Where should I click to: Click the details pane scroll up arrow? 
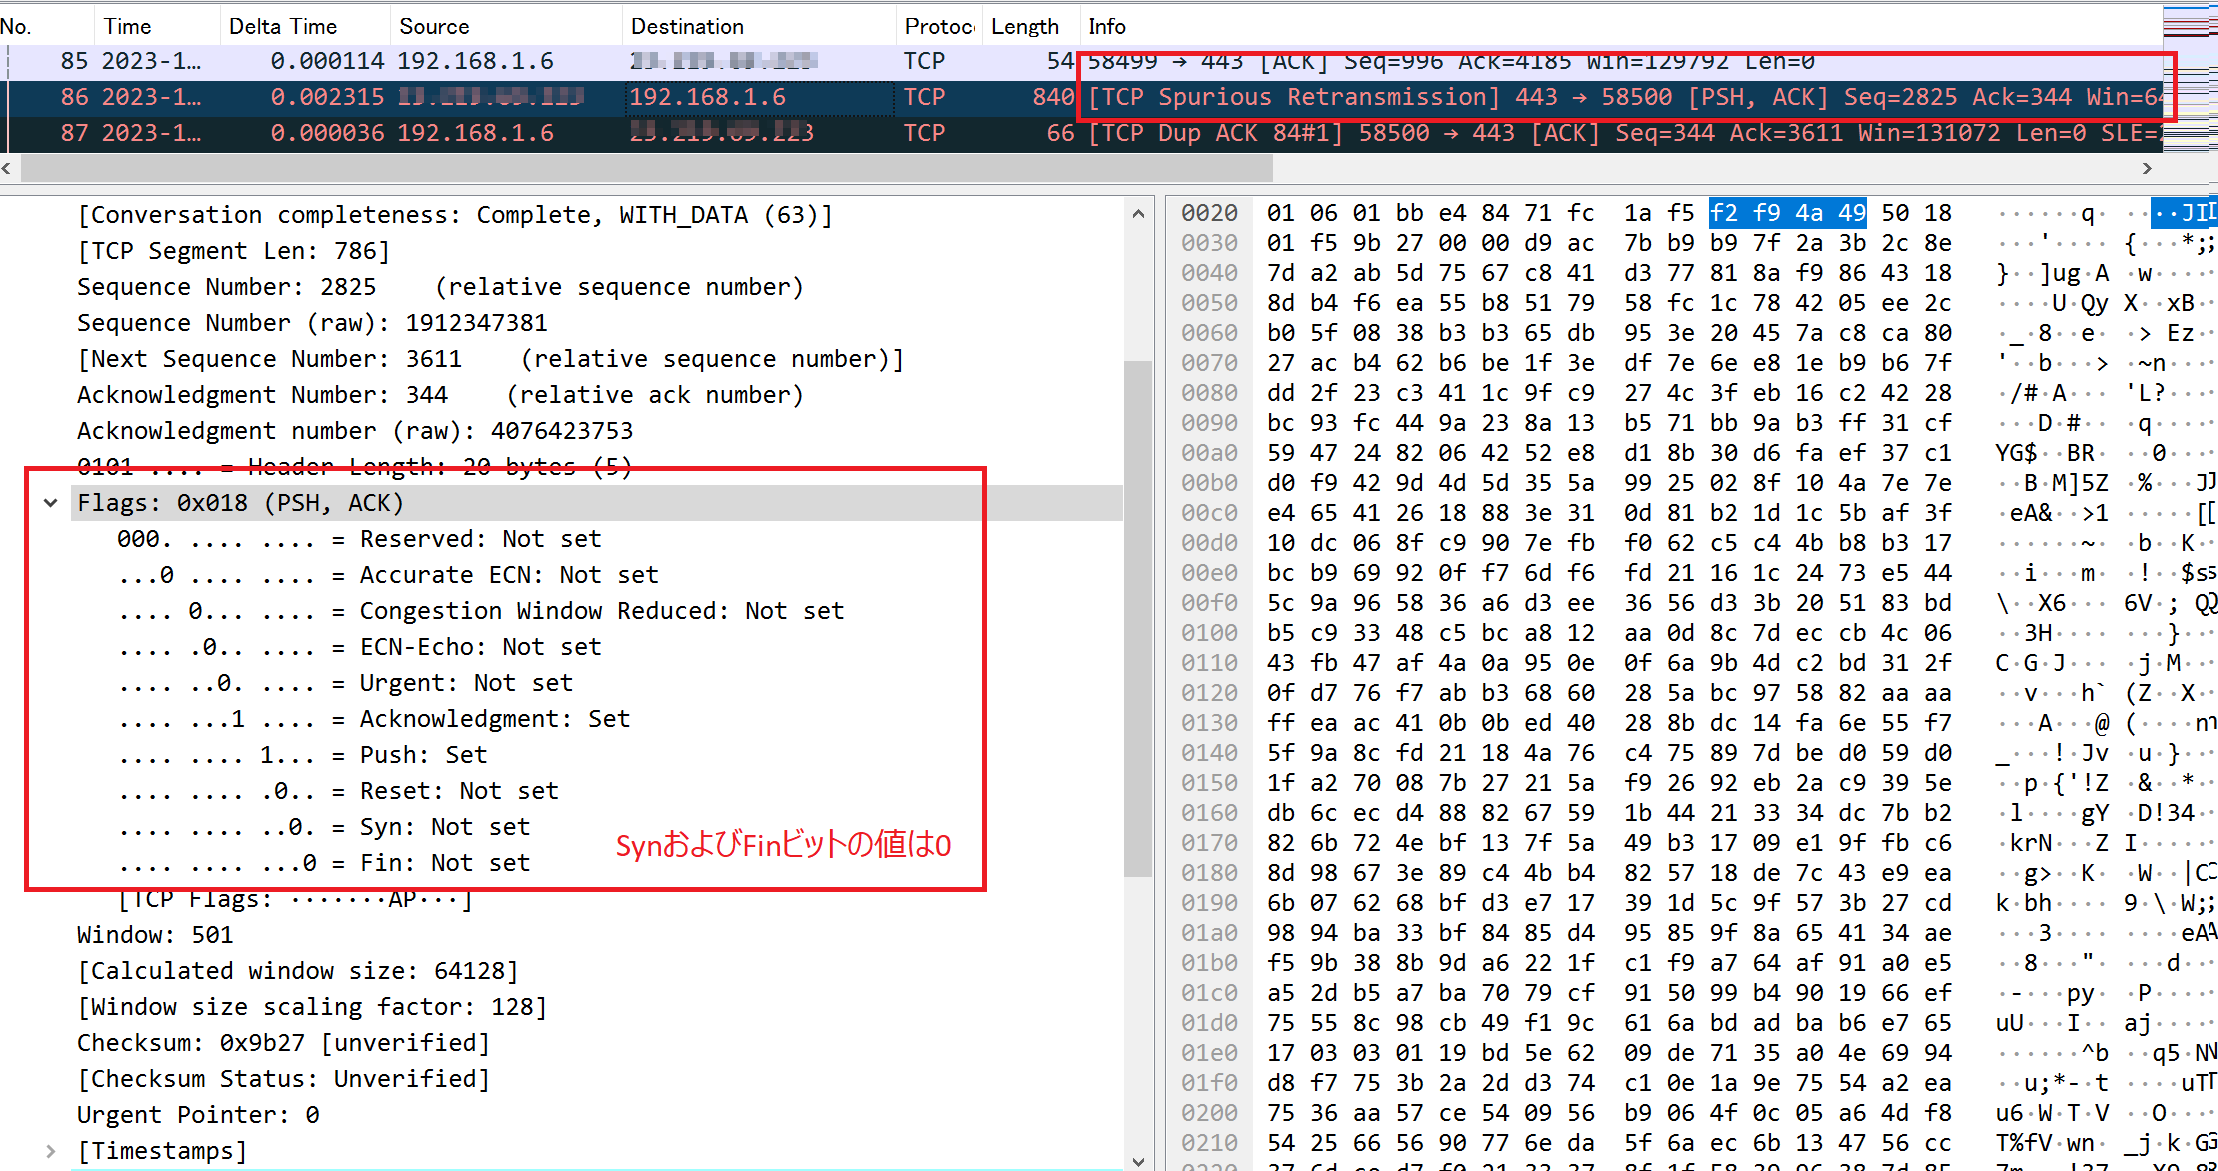tap(1138, 213)
